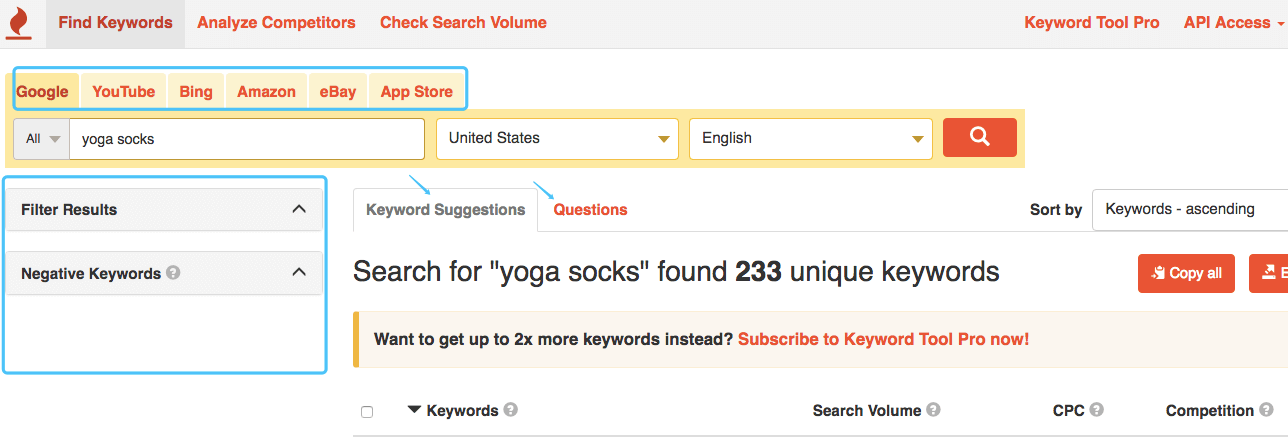
Task: Click help icon beside Search Volume
Action: pos(934,410)
